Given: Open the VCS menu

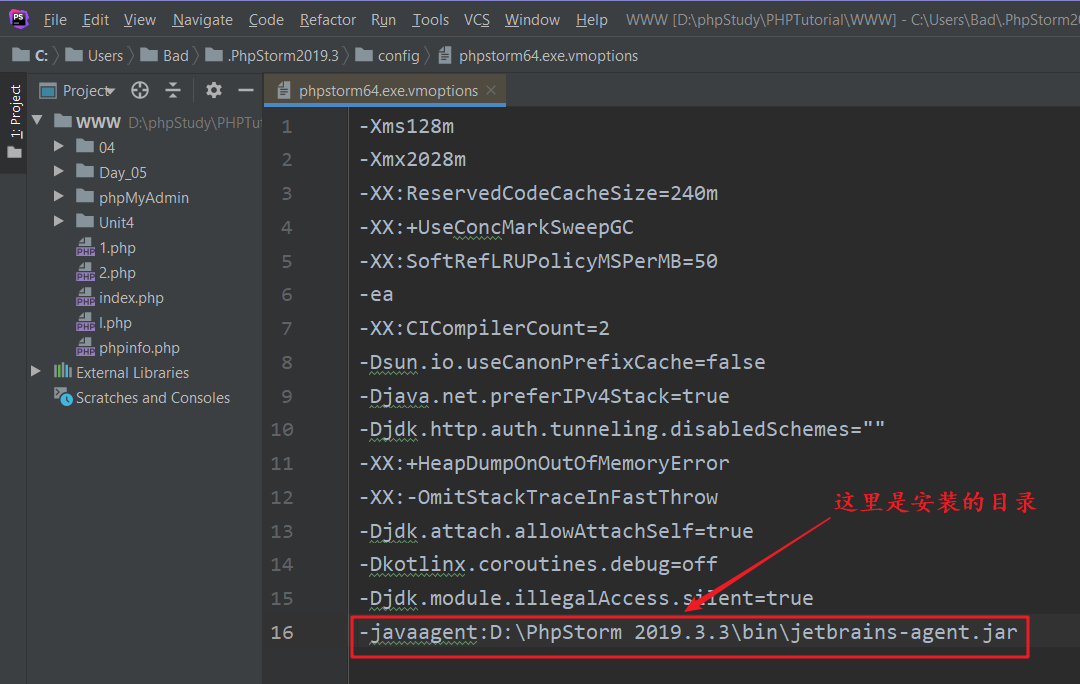Looking at the screenshot, I should [477, 20].
